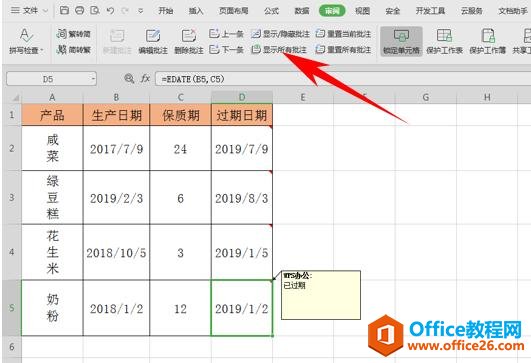The width and height of the screenshot is (531, 363).
Task: Go to next comment 下一条
Action: [x=226, y=50]
